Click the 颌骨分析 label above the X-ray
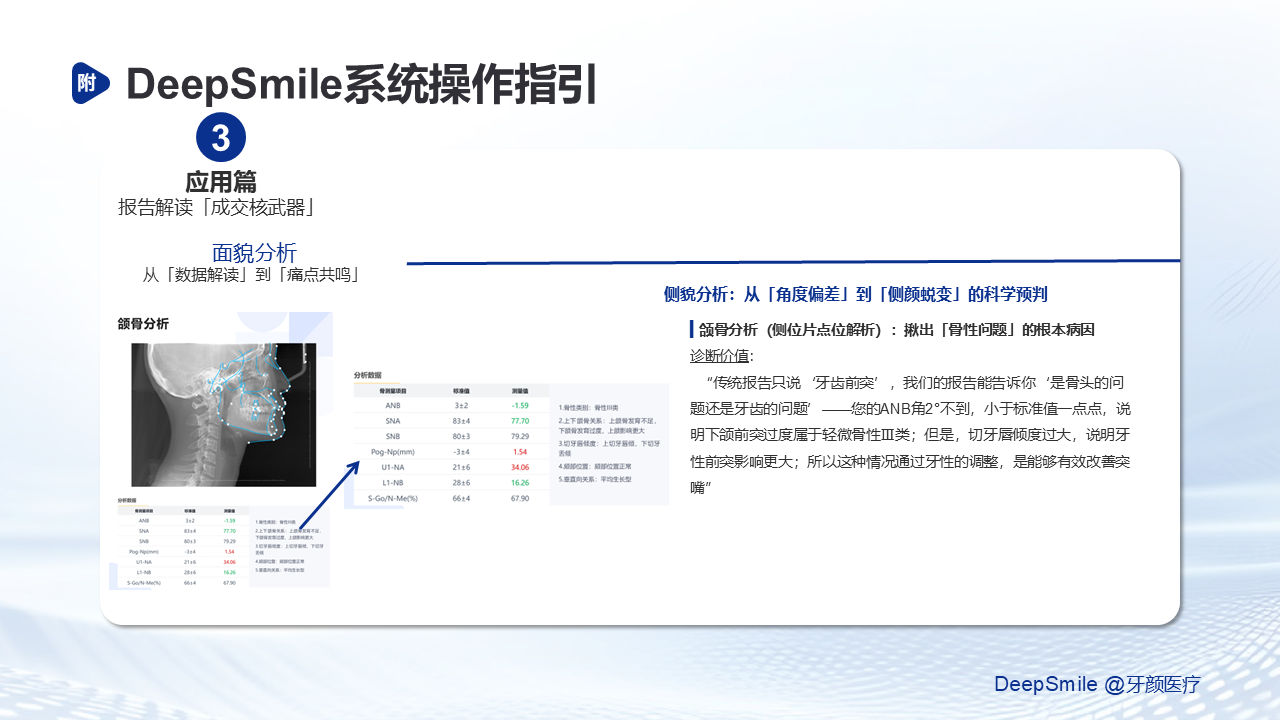The height and width of the screenshot is (720, 1280). click(143, 323)
